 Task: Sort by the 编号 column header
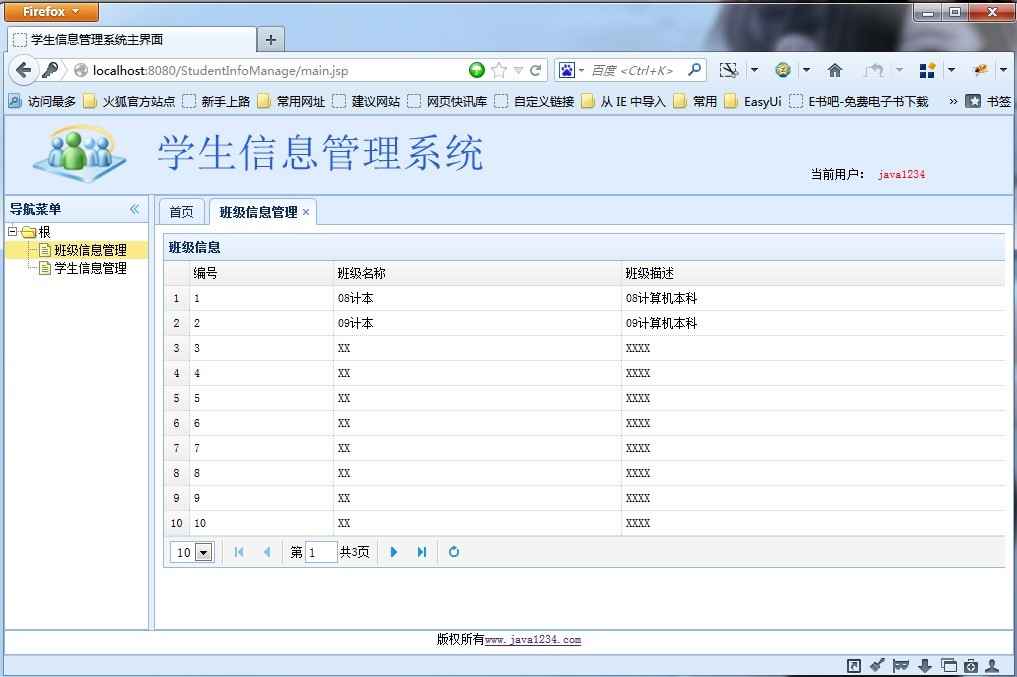point(261,273)
